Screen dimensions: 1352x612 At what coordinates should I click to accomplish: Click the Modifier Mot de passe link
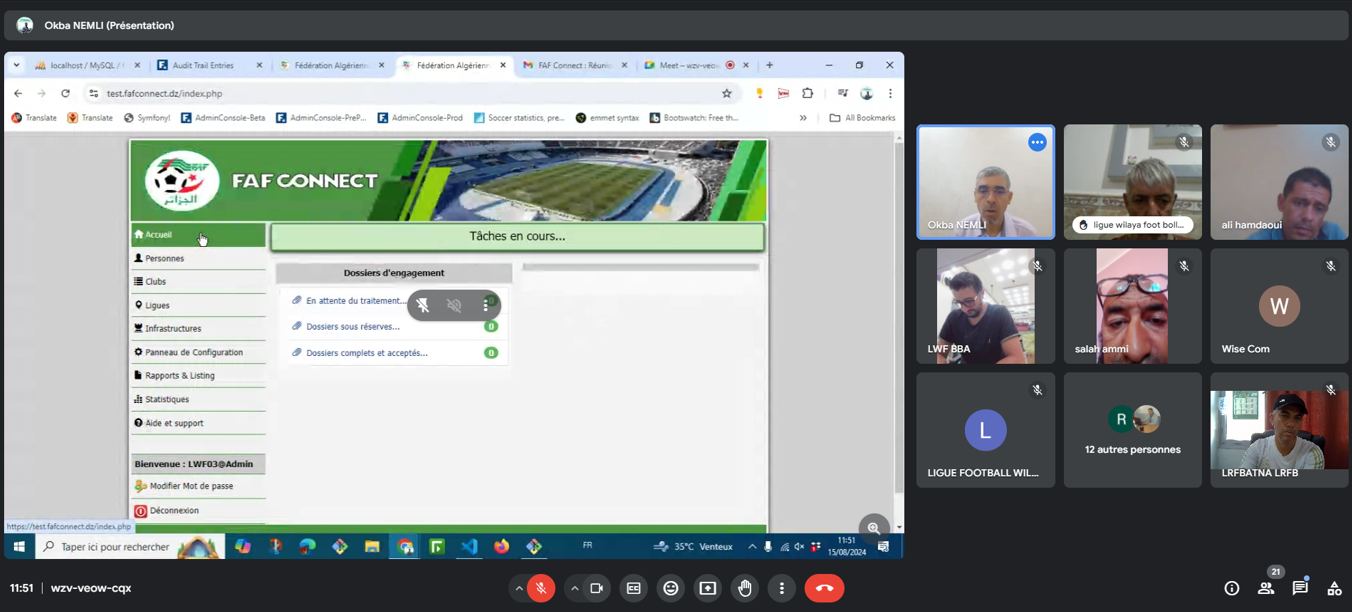(x=191, y=486)
